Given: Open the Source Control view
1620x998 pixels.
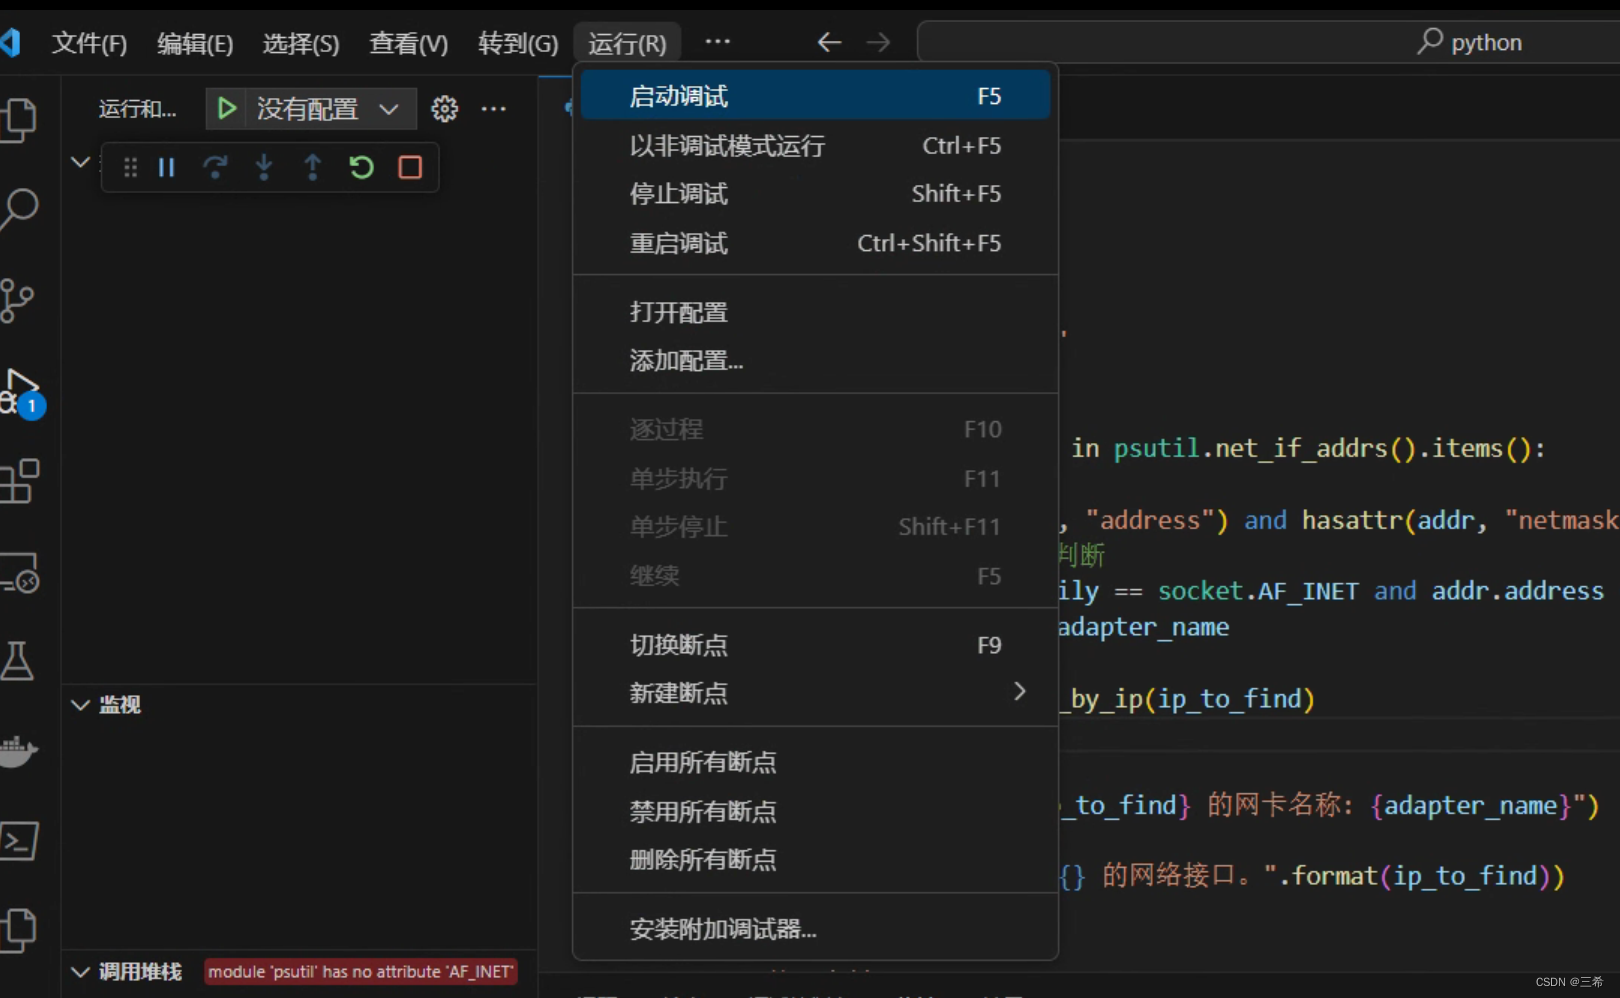Looking at the screenshot, I should 18,300.
